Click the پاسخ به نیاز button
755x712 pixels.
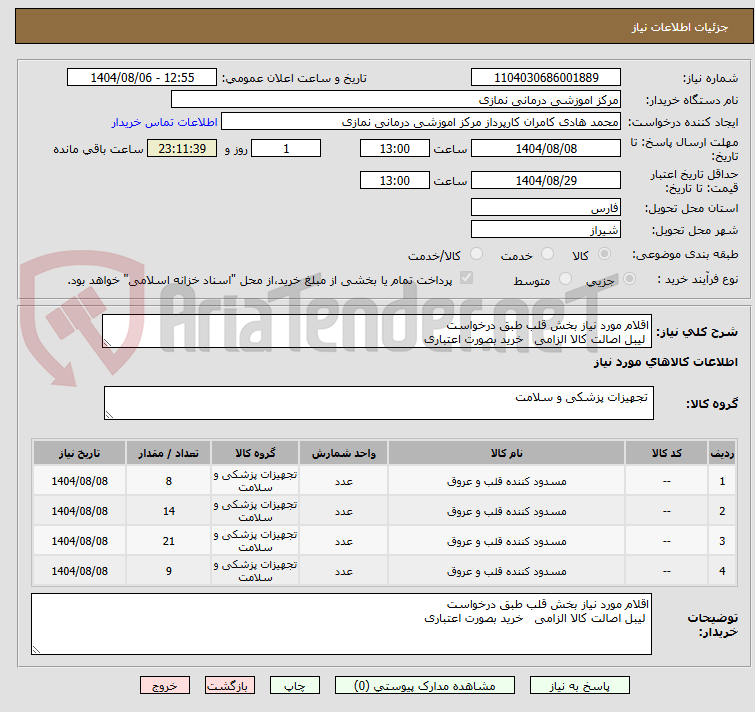coord(580,686)
